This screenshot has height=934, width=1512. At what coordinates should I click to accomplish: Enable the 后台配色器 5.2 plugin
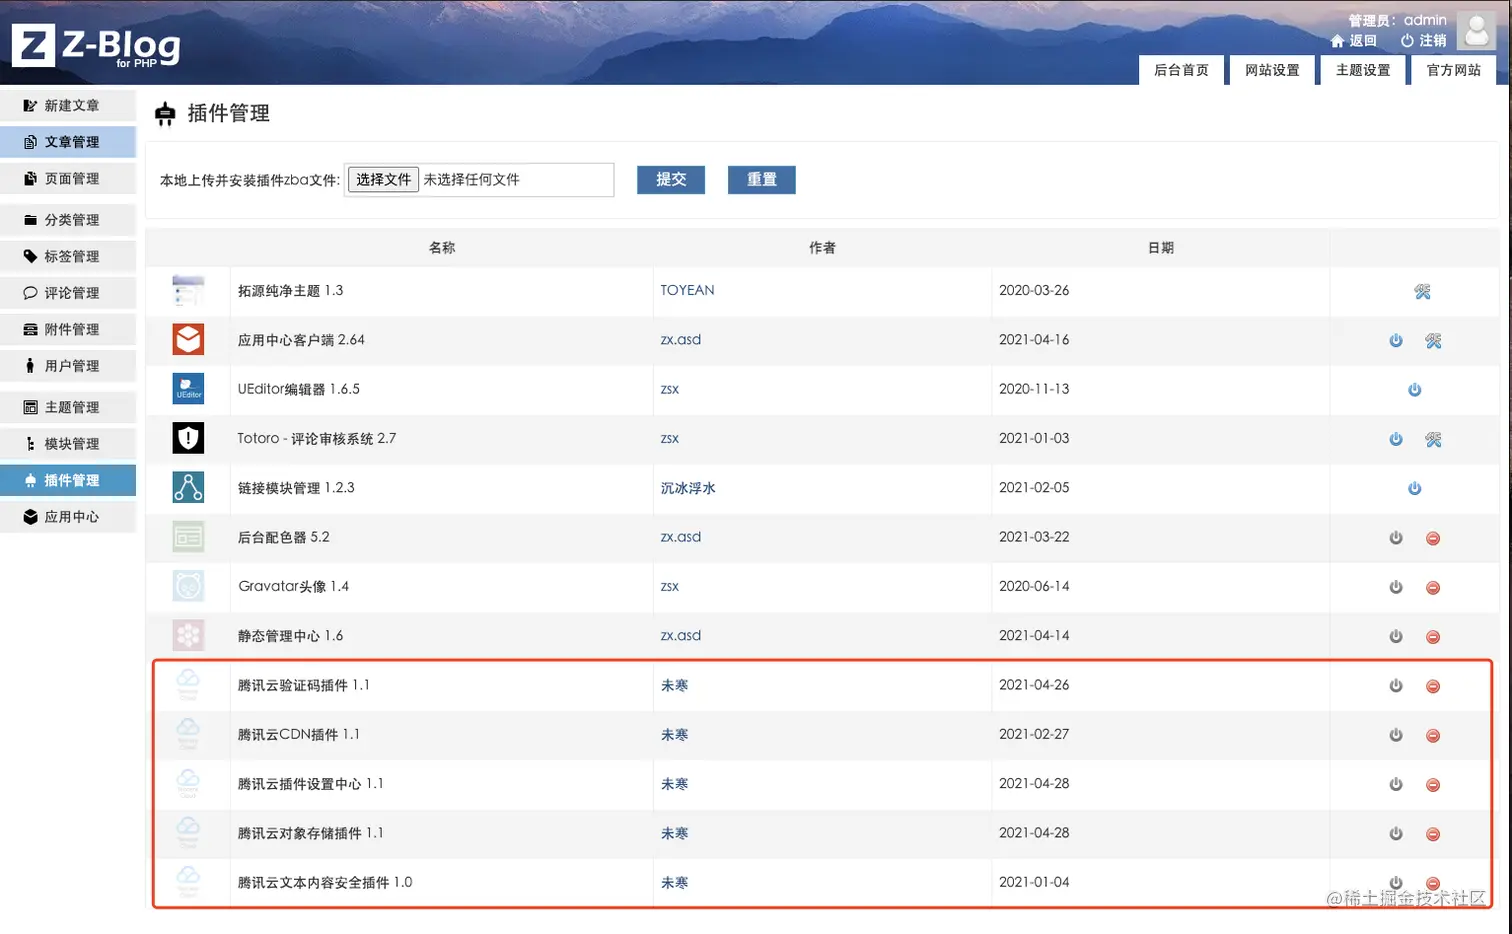(1396, 537)
